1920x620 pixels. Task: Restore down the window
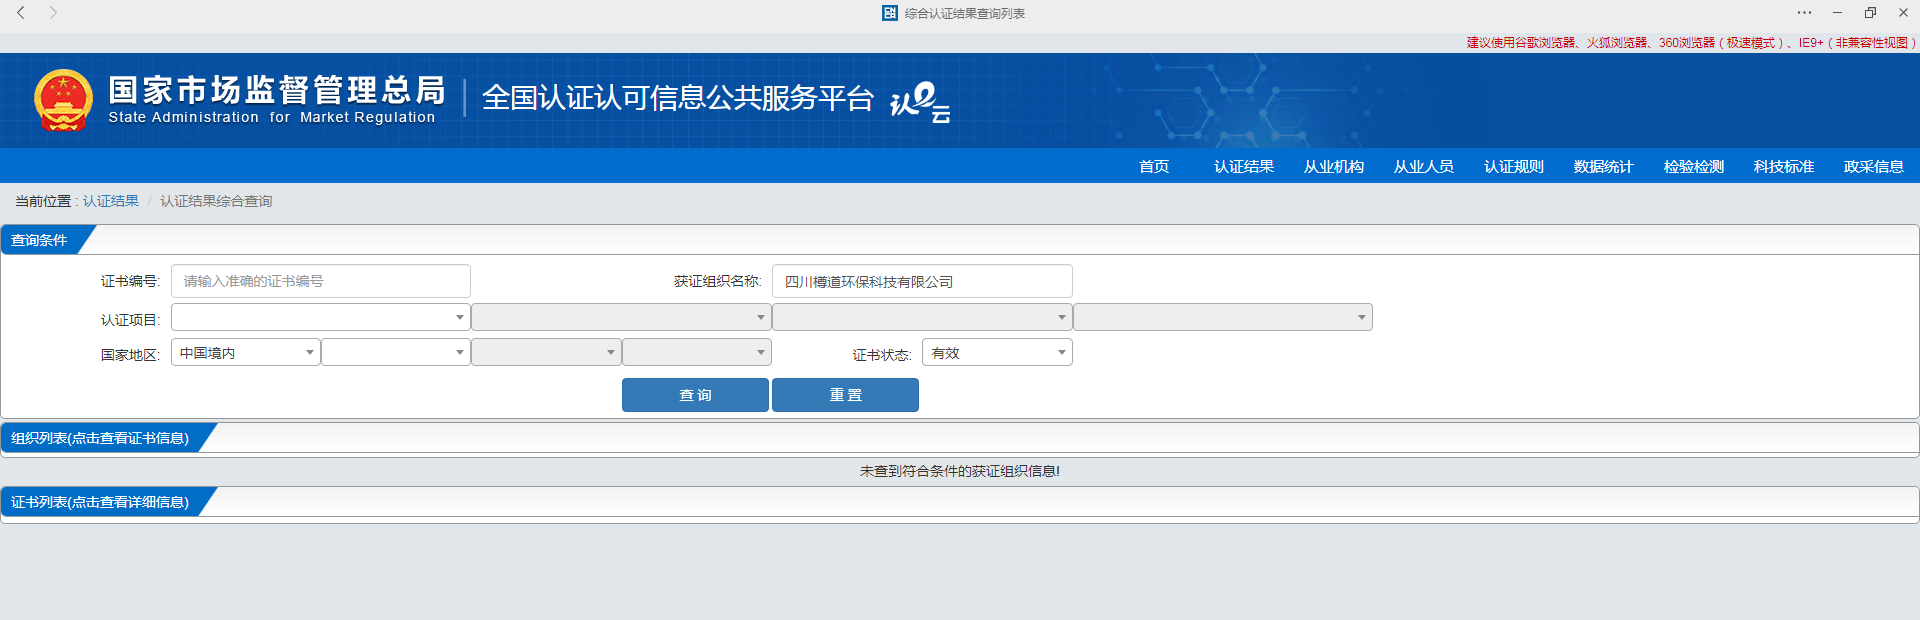(x=1870, y=13)
